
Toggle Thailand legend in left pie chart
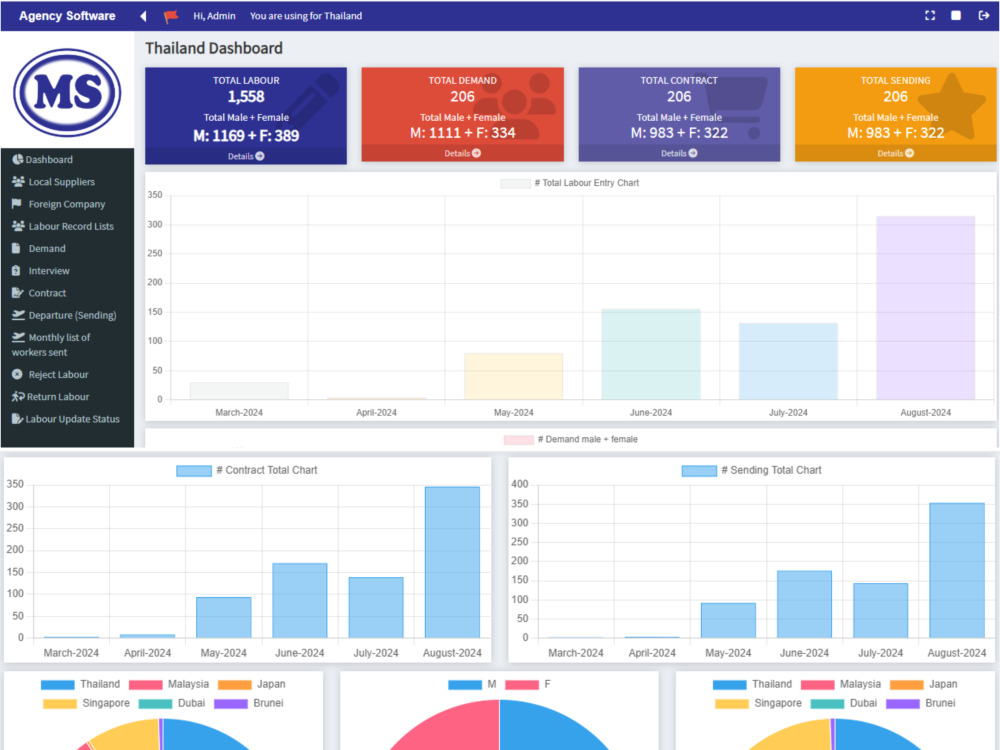coord(80,684)
